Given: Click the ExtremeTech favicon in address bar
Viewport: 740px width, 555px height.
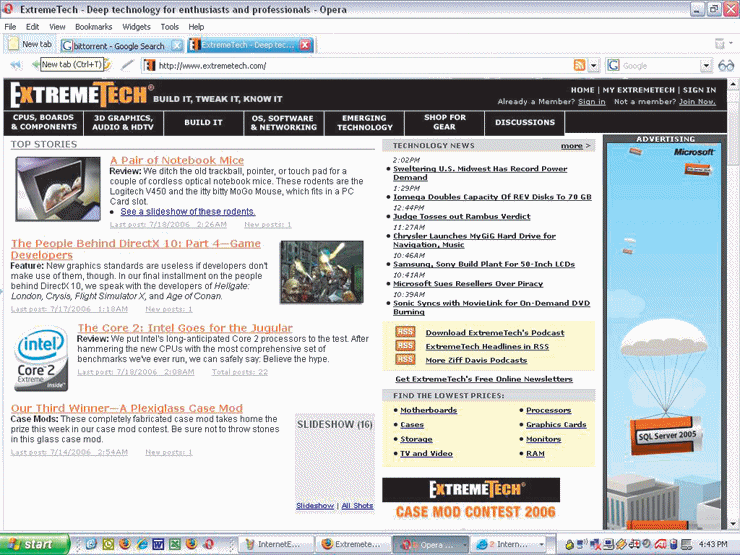Looking at the screenshot, I should click(x=150, y=66).
